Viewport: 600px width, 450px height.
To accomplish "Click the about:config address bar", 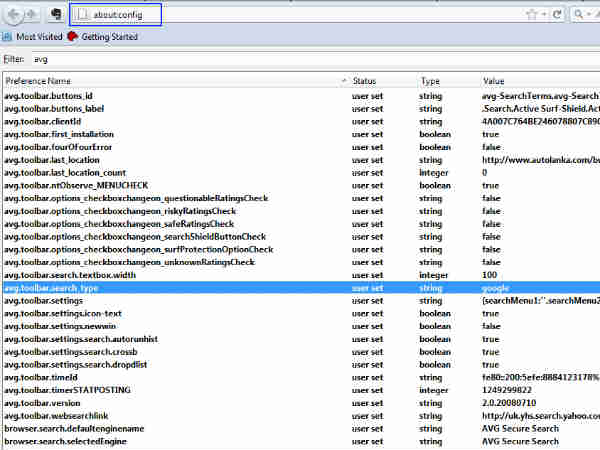I will click(x=300, y=15).
